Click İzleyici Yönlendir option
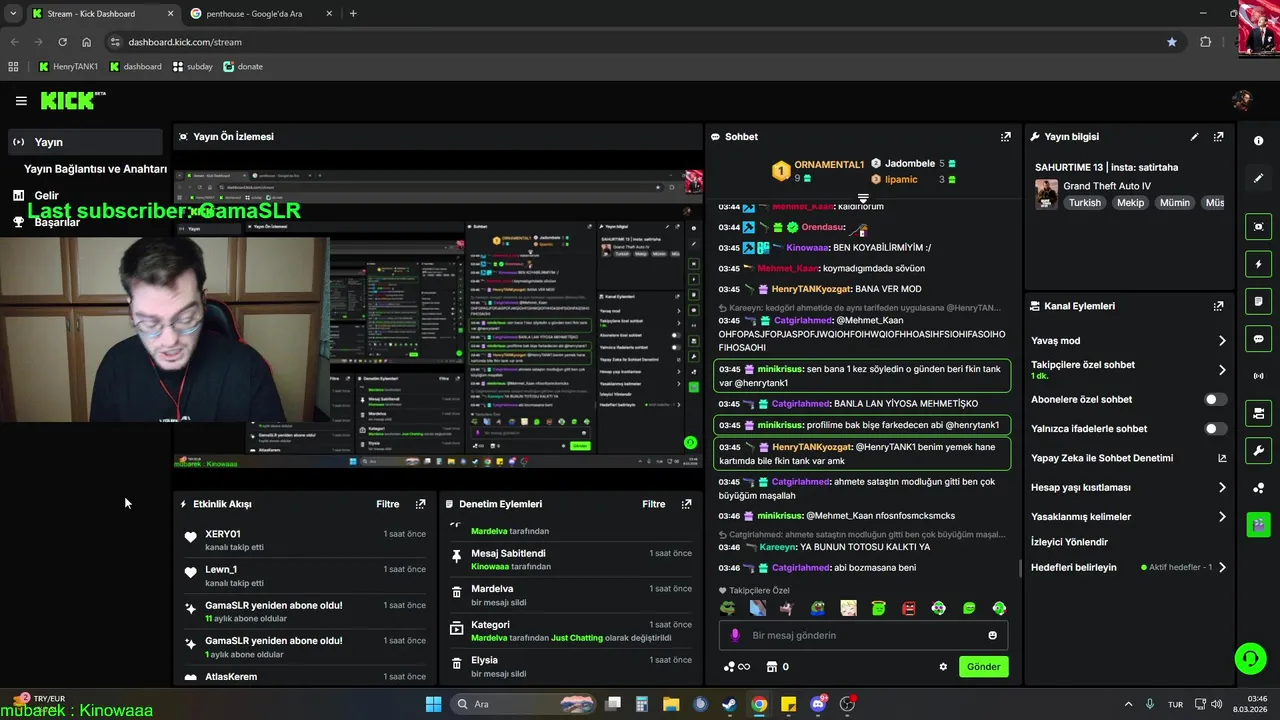This screenshot has height=720, width=1280. point(1069,542)
